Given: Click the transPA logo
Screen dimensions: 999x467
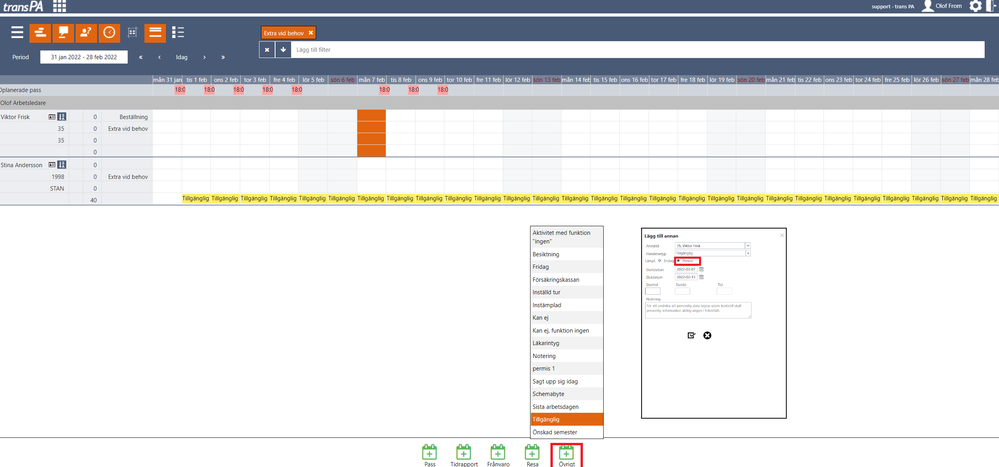Looking at the screenshot, I should point(22,6).
